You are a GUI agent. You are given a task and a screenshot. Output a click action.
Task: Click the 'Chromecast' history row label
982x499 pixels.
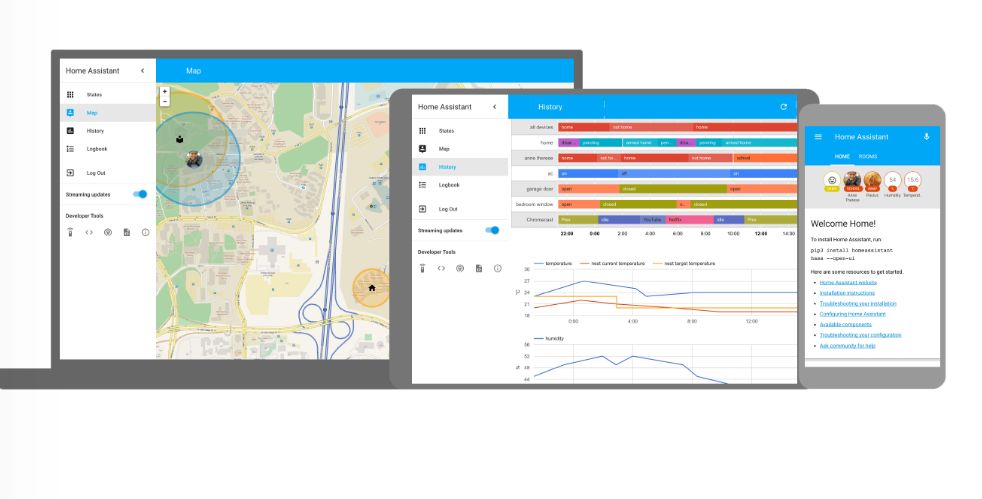tap(539, 220)
